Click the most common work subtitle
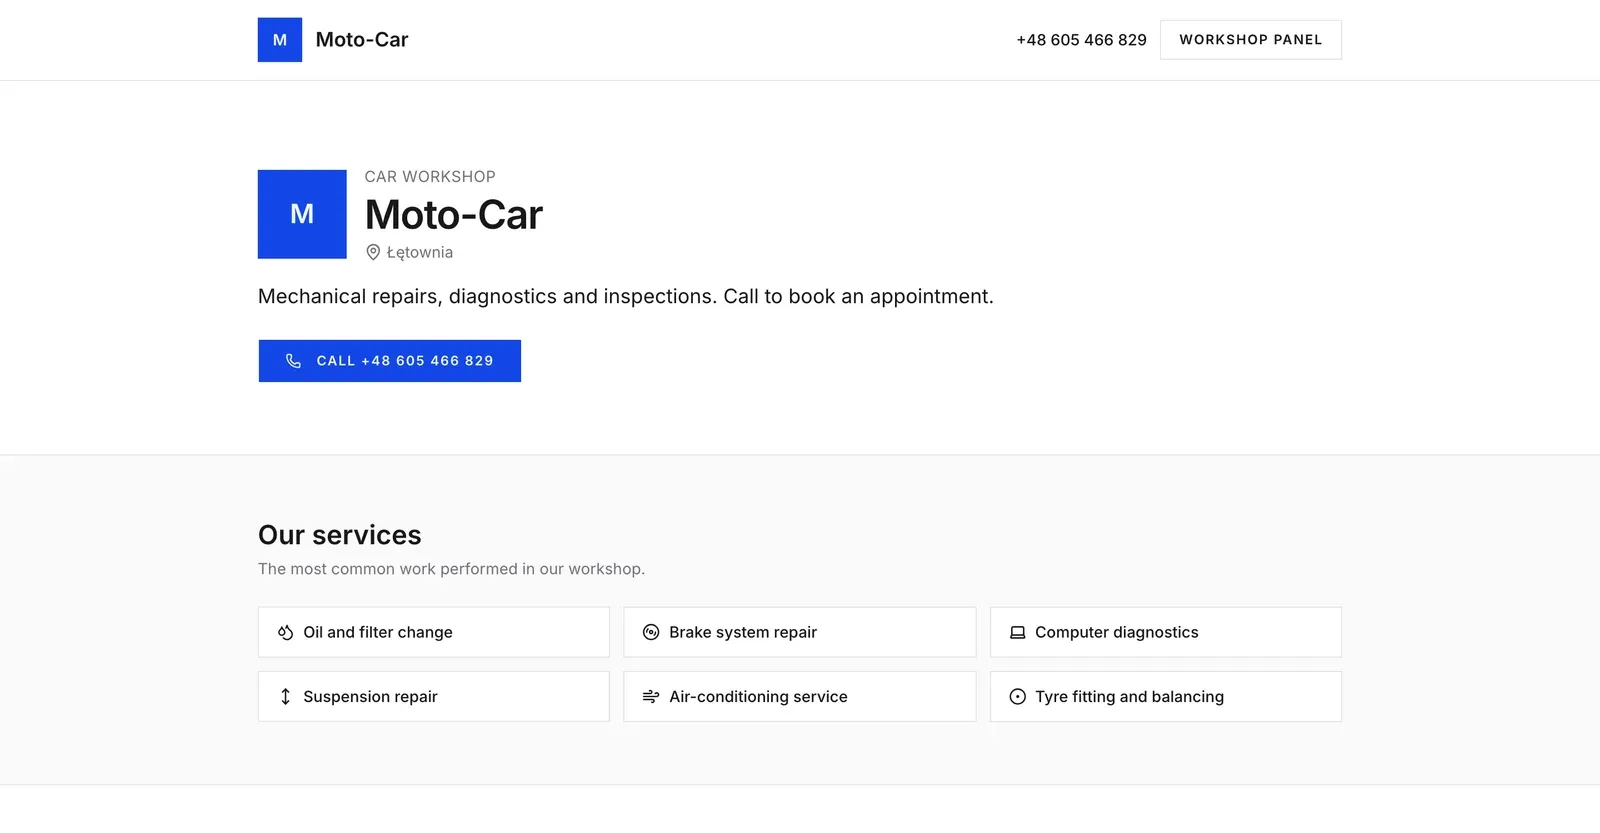The width and height of the screenshot is (1600, 833). tap(451, 569)
